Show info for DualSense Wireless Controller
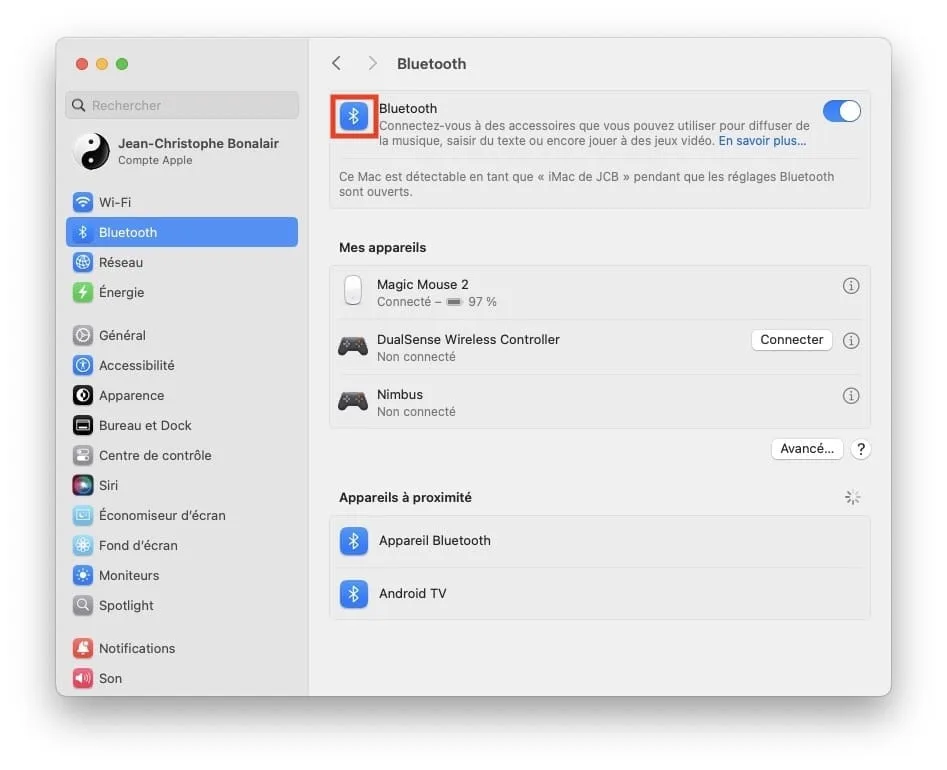947x770 pixels. click(x=851, y=341)
